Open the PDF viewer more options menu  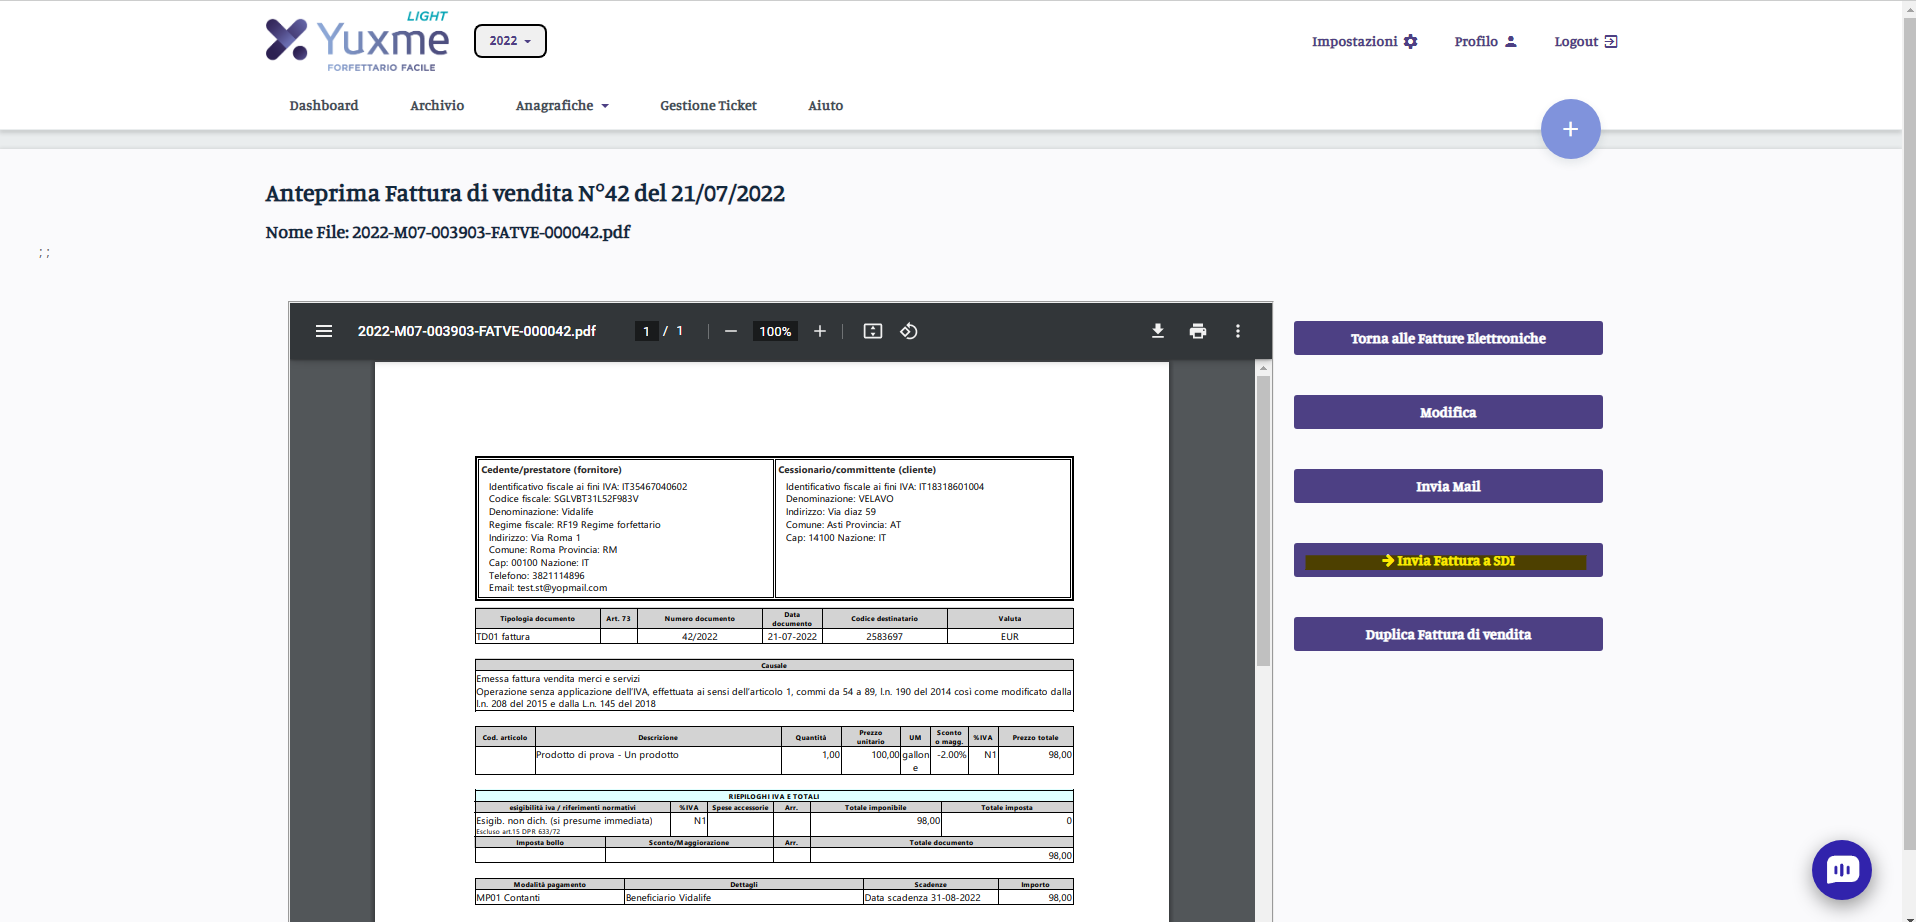pyautogui.click(x=1238, y=331)
